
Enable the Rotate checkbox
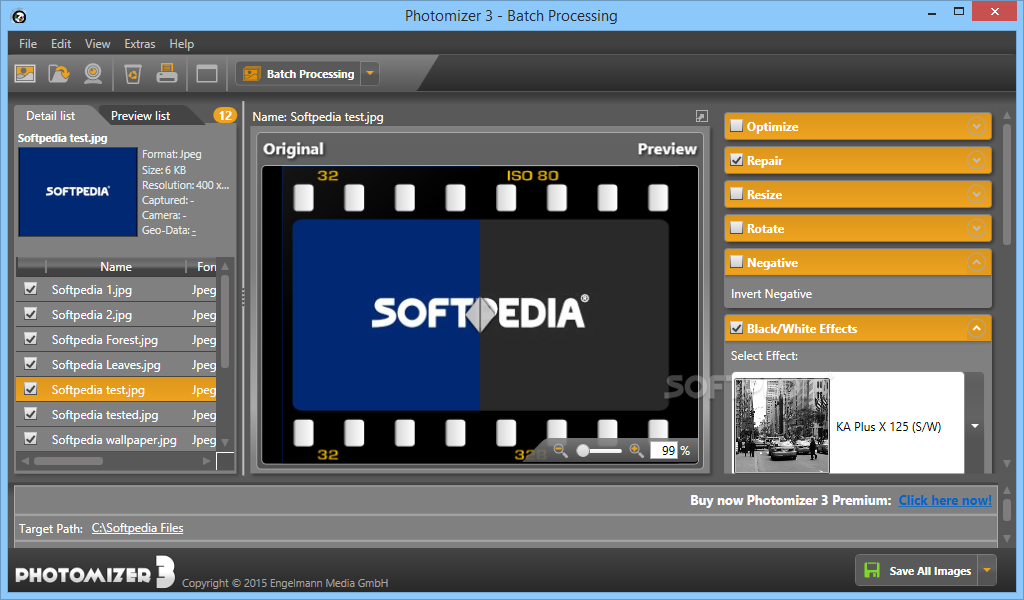click(737, 228)
